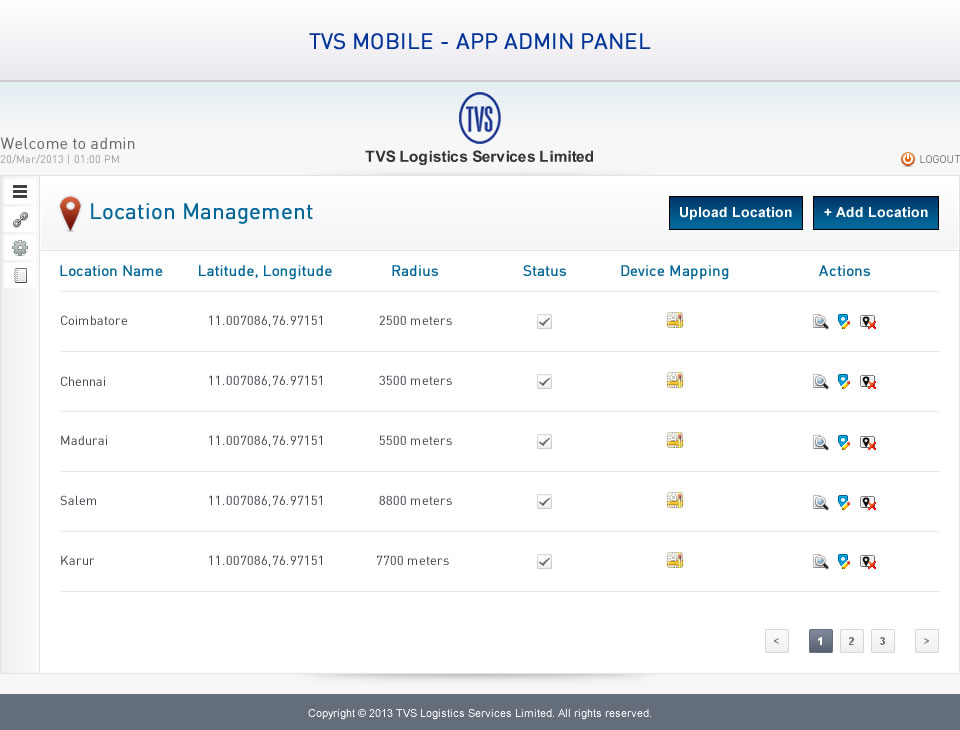This screenshot has width=960, height=730.
Task: View Coimbatore location details magnifier icon
Action: point(820,322)
